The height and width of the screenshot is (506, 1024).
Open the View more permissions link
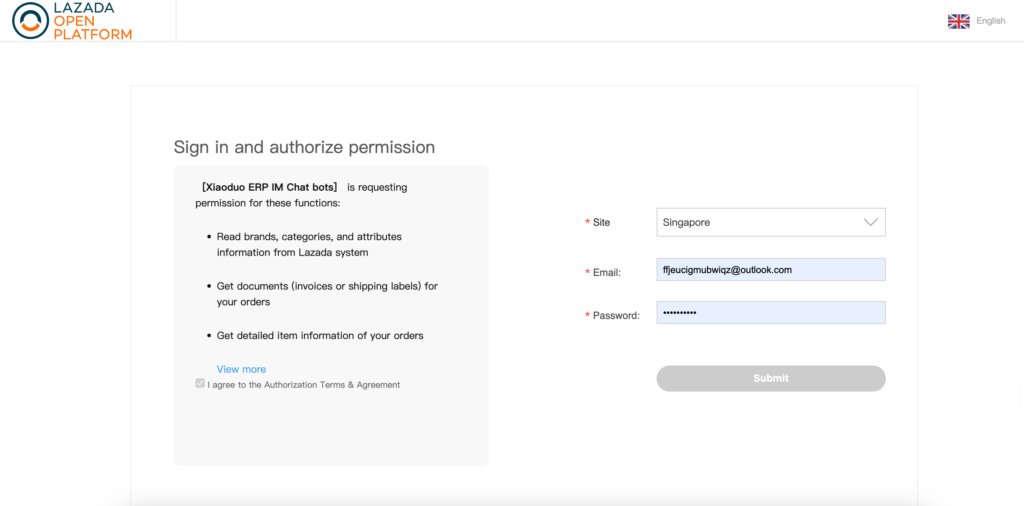click(x=241, y=369)
